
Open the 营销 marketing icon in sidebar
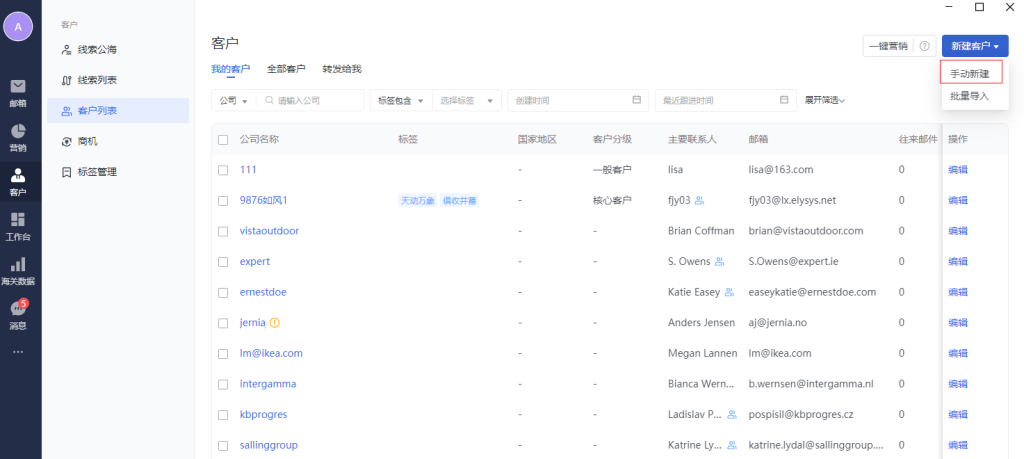[x=18, y=136]
